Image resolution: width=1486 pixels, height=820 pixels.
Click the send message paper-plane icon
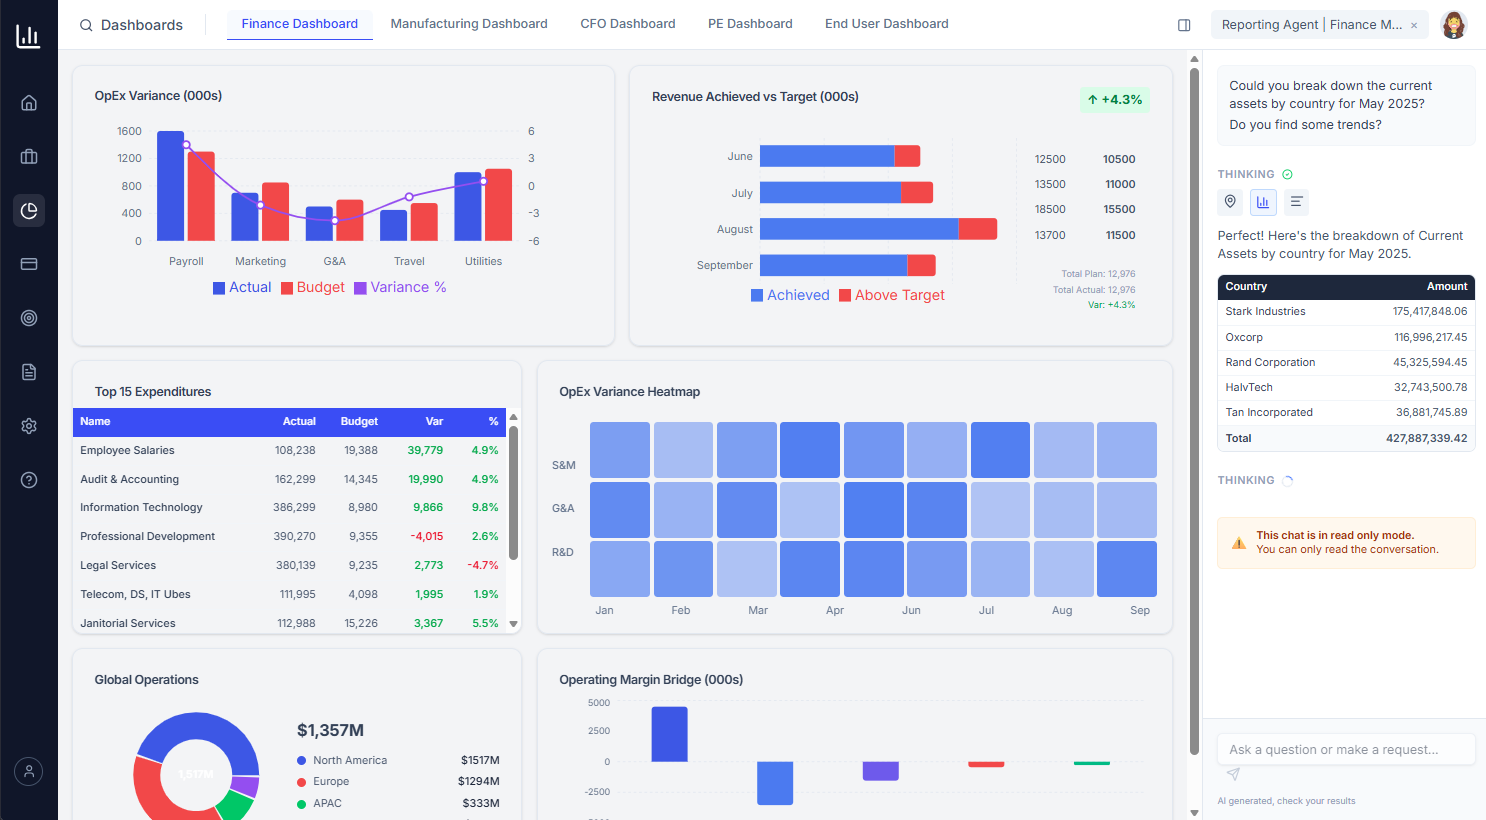(1233, 774)
